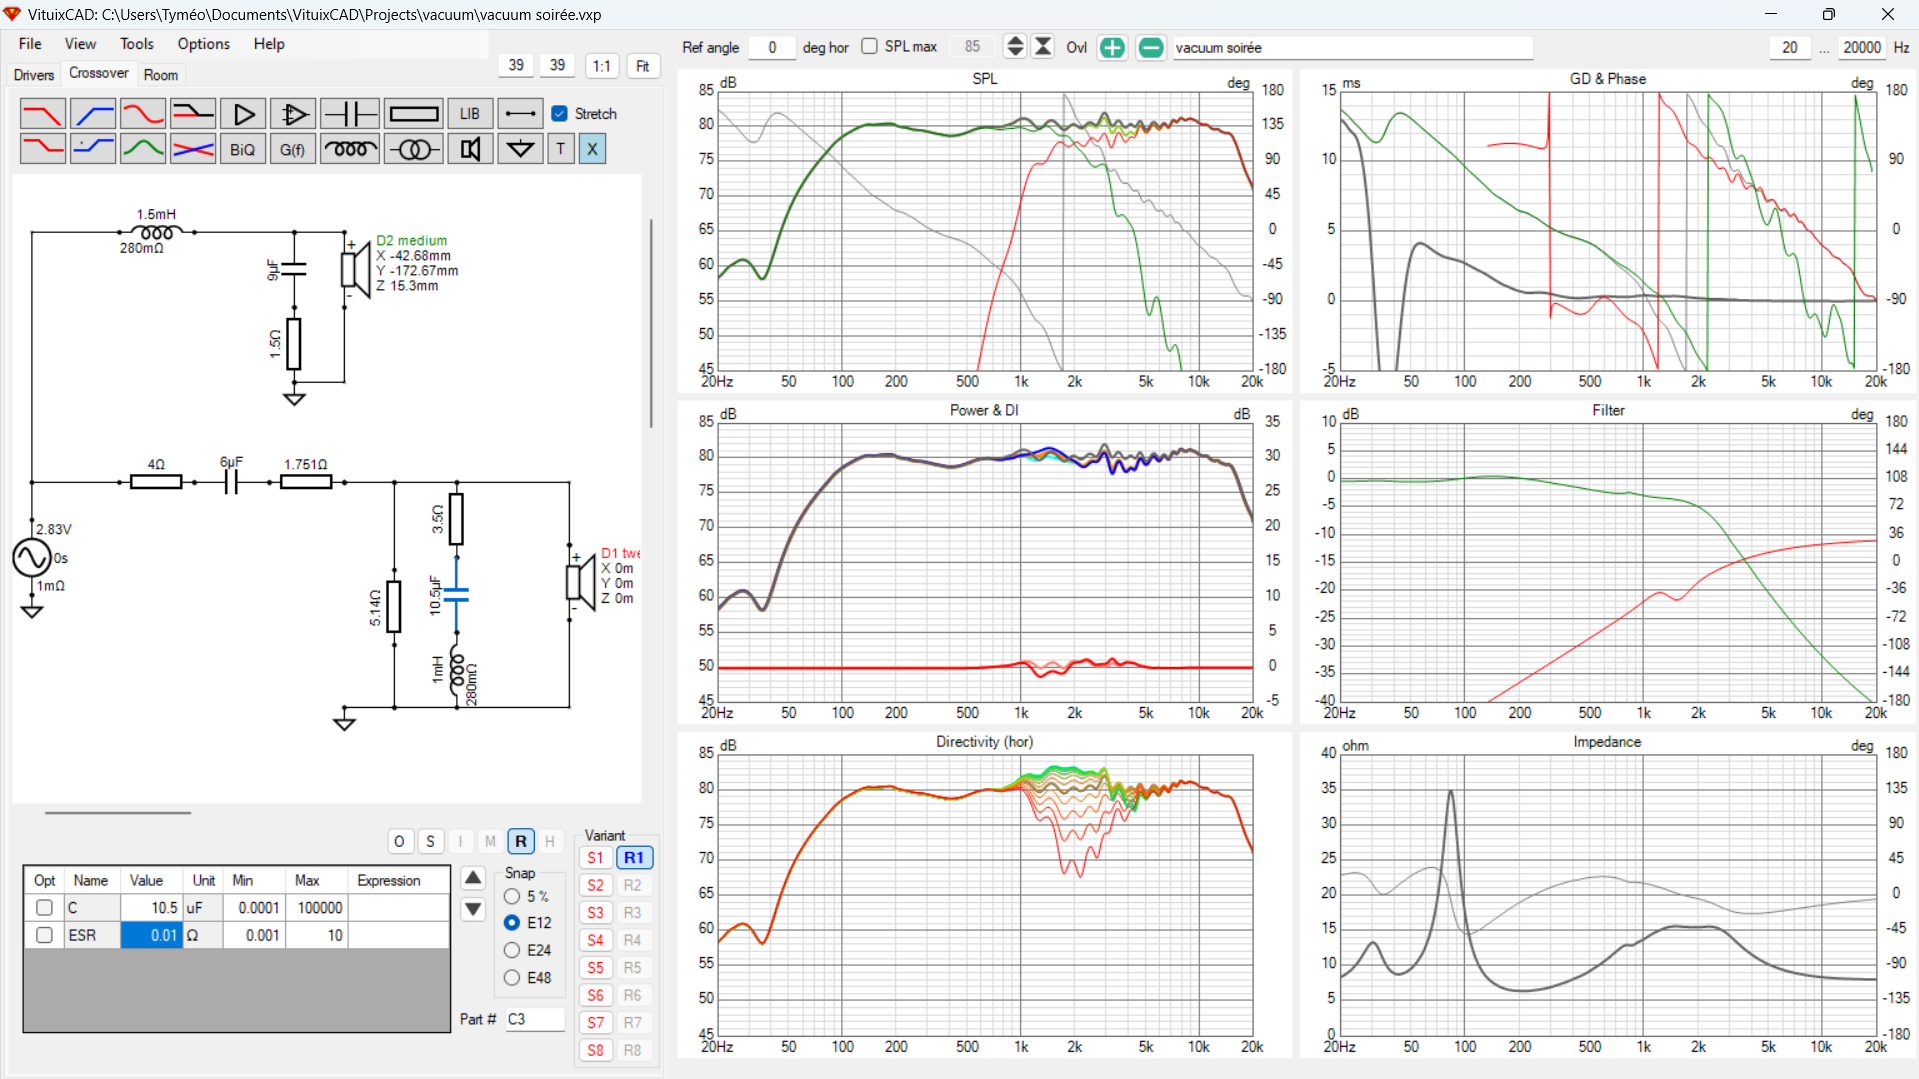Click the schematic horizontal scrollbar

[x=117, y=813]
